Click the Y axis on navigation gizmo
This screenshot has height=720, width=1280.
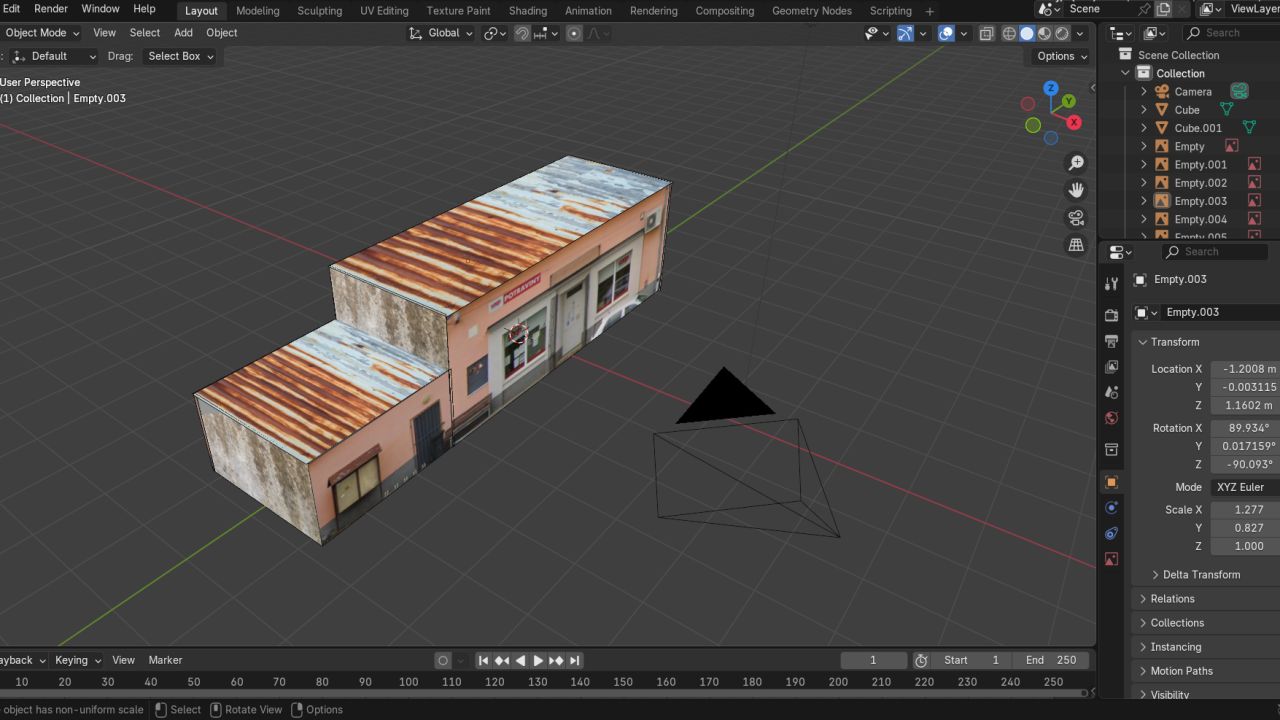click(1069, 101)
